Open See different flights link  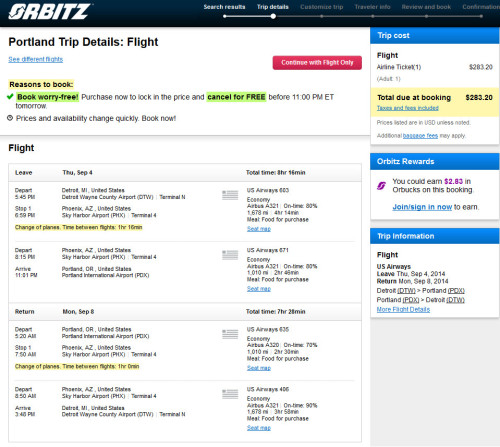tap(36, 59)
